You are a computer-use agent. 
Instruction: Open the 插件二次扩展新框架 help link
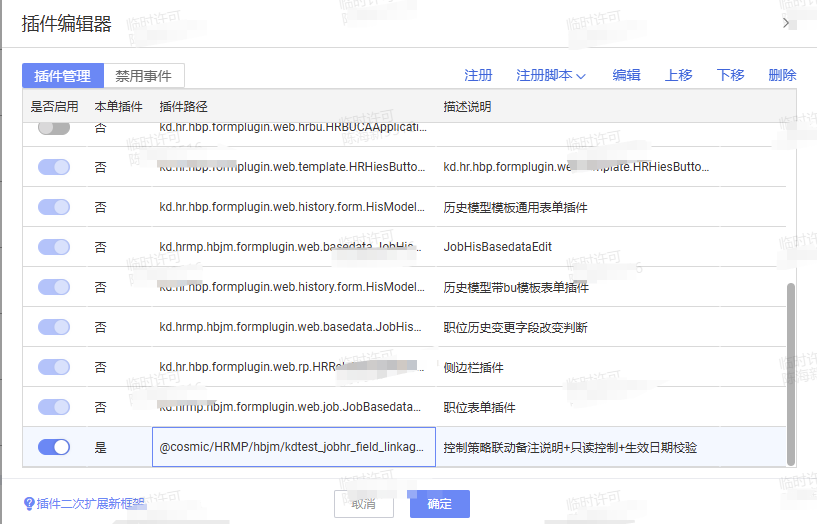click(91, 504)
